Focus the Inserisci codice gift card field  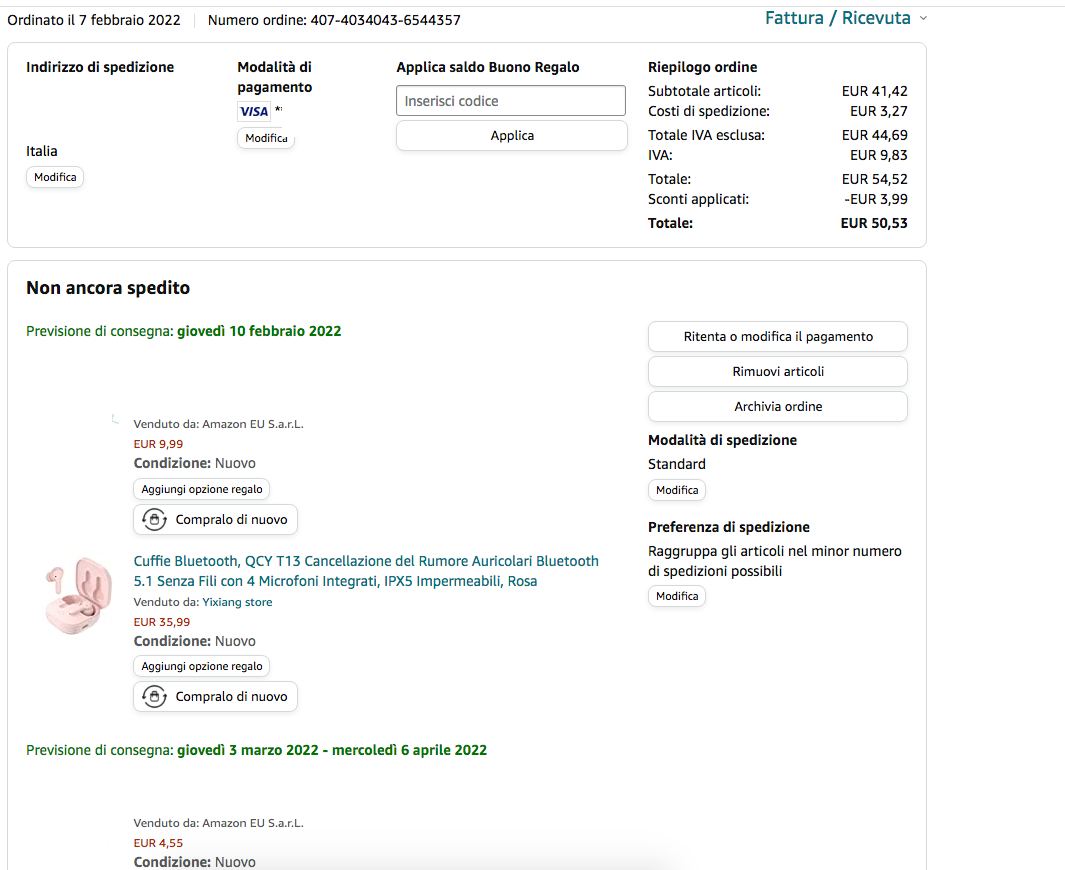tap(511, 101)
